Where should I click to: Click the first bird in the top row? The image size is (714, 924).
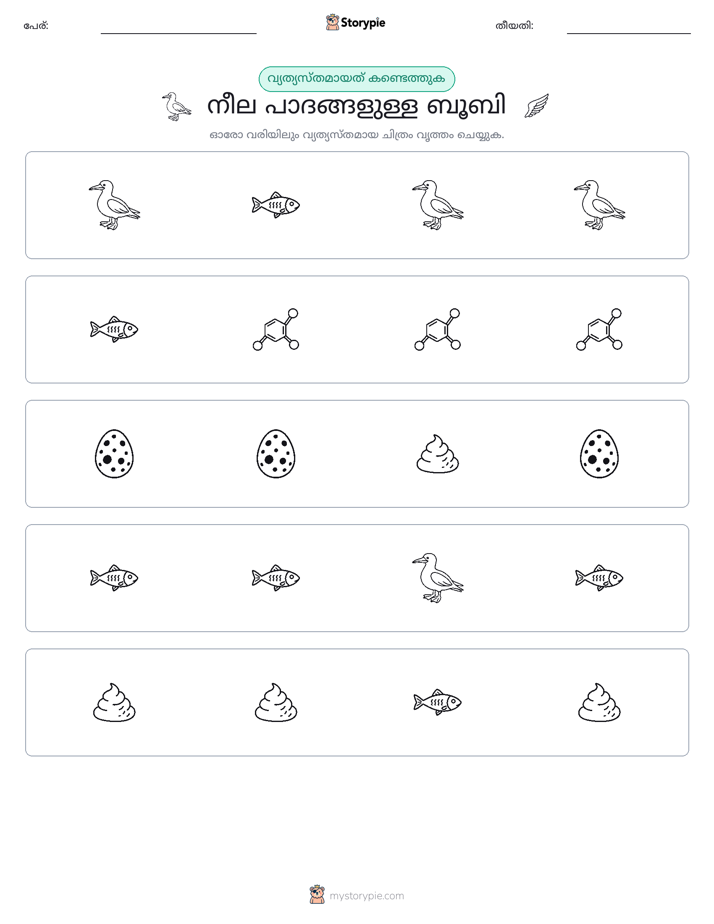(x=114, y=205)
